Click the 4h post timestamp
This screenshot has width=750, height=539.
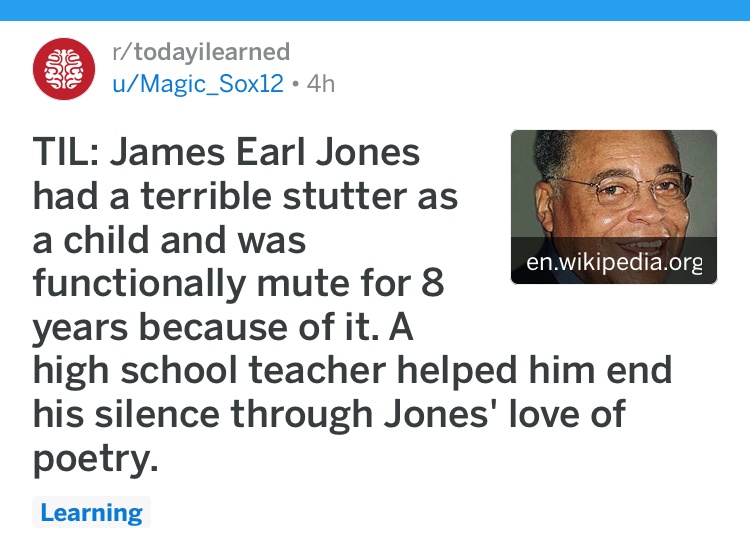click(x=320, y=84)
